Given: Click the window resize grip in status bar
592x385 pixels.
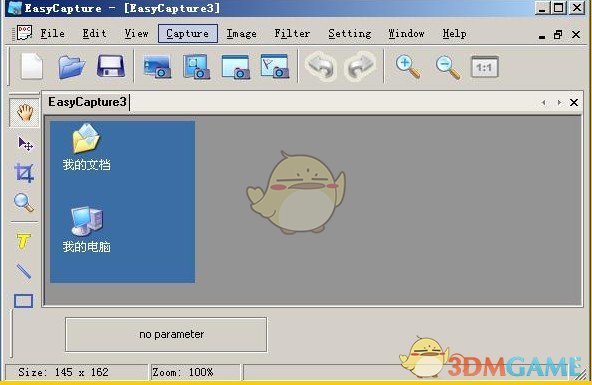Looking at the screenshot, I should tap(581, 373).
